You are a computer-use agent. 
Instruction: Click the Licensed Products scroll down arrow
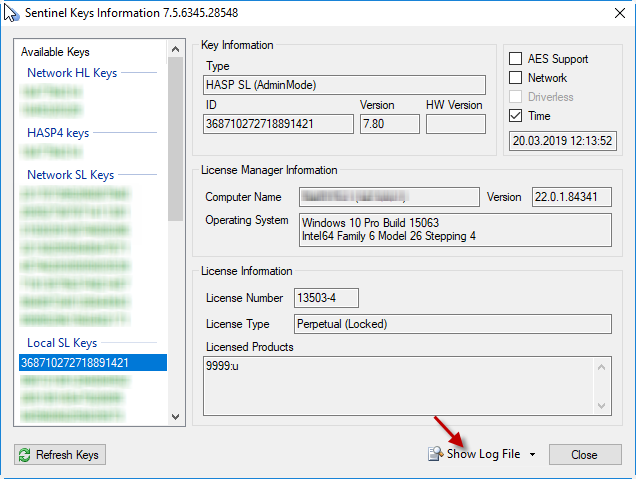tap(602, 406)
